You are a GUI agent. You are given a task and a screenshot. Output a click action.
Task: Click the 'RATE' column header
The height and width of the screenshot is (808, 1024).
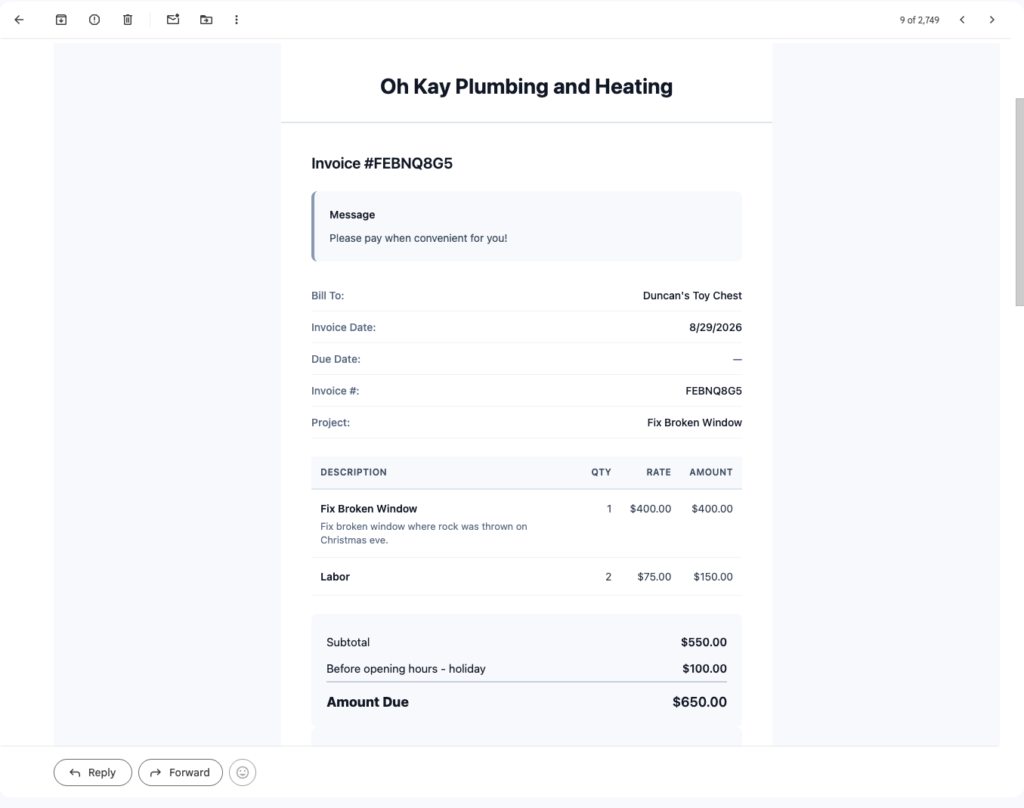tap(658, 472)
